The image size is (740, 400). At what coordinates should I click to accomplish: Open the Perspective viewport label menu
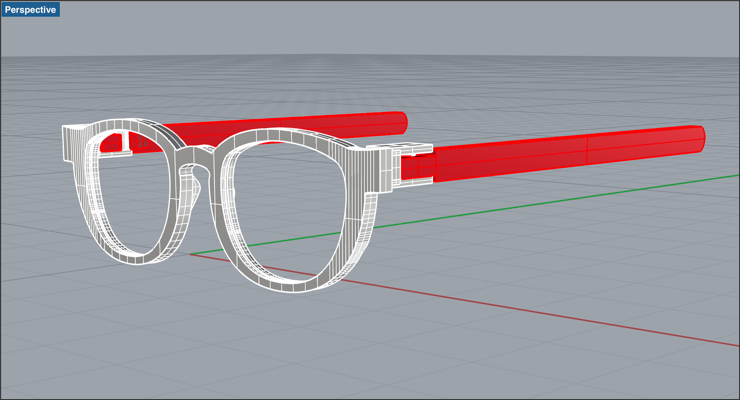click(30, 9)
